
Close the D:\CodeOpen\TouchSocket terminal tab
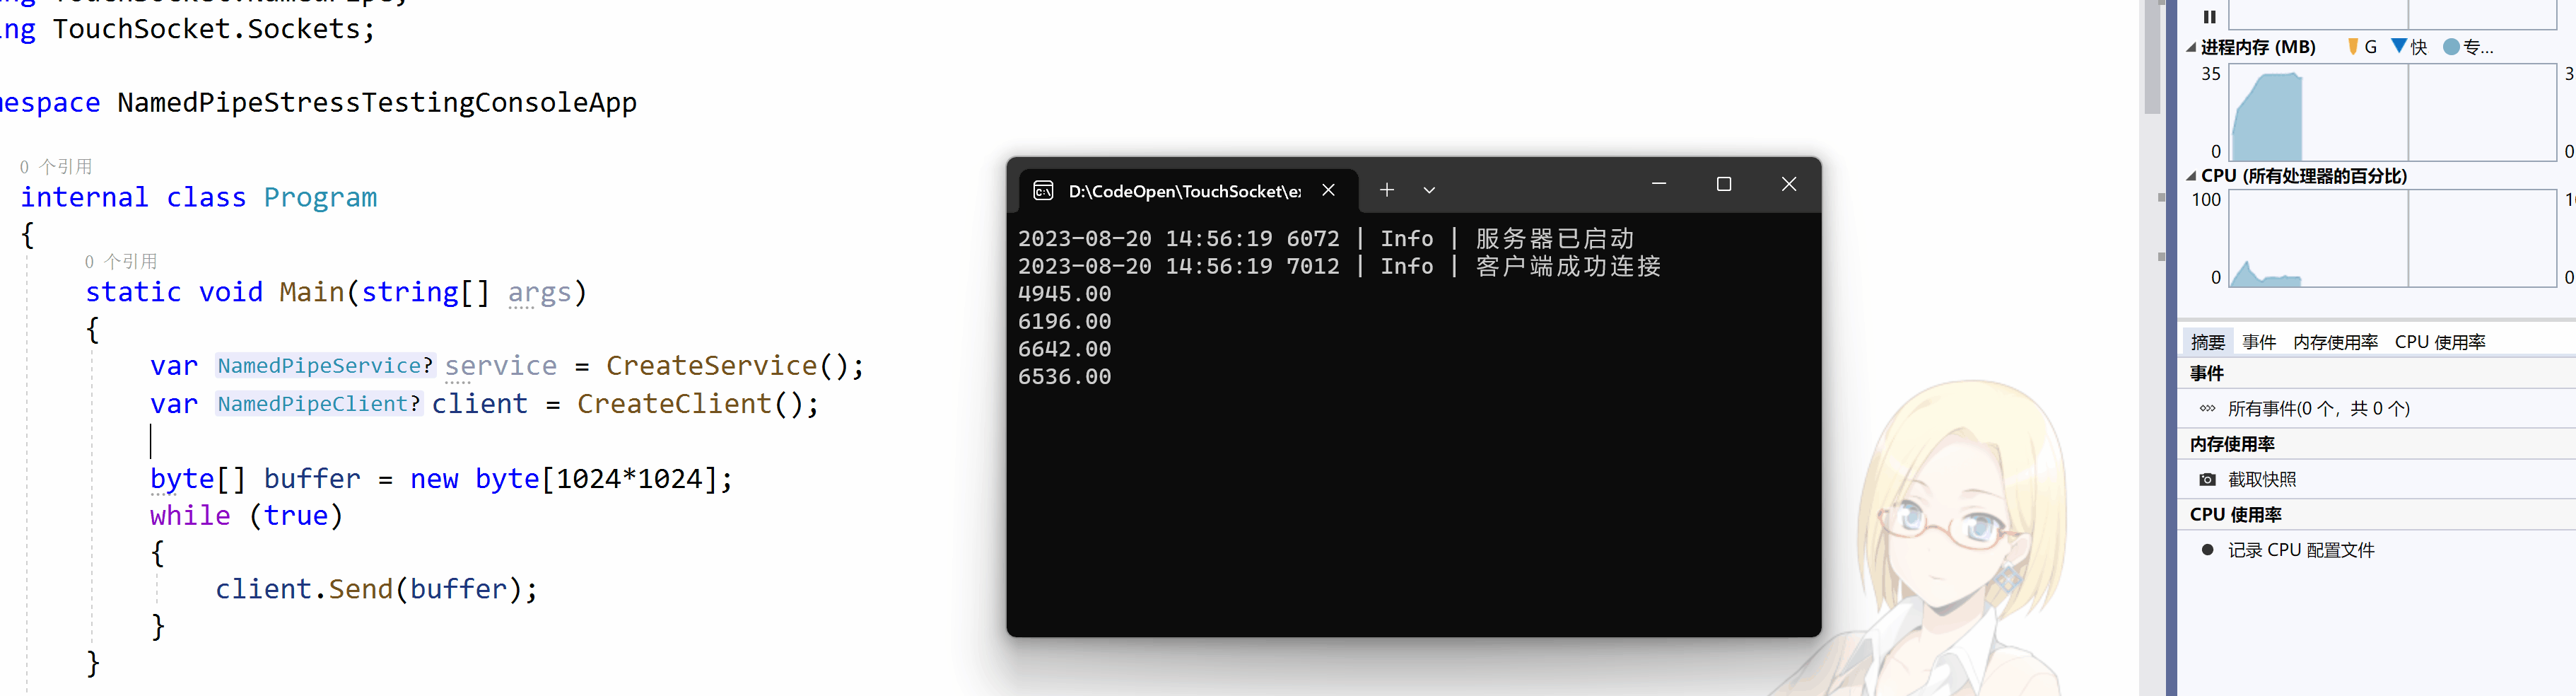coord(1328,190)
